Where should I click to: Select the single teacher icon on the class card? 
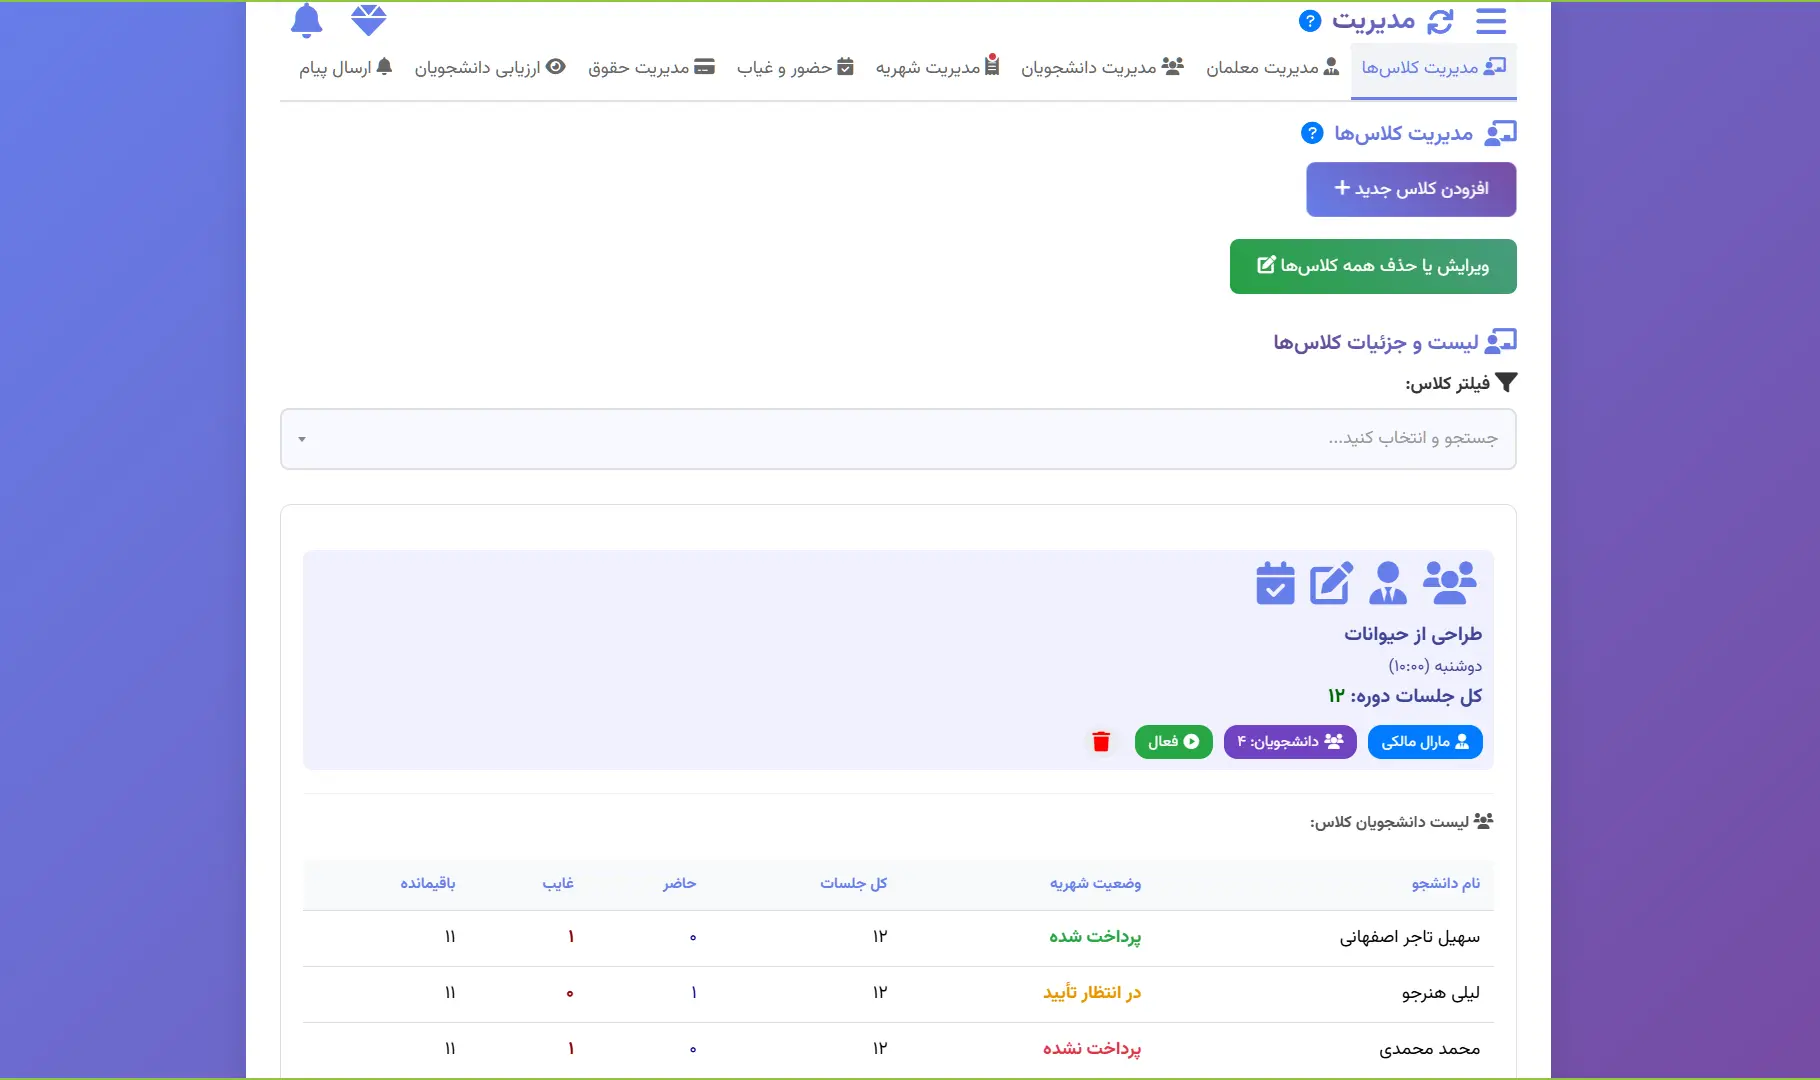click(x=1388, y=583)
